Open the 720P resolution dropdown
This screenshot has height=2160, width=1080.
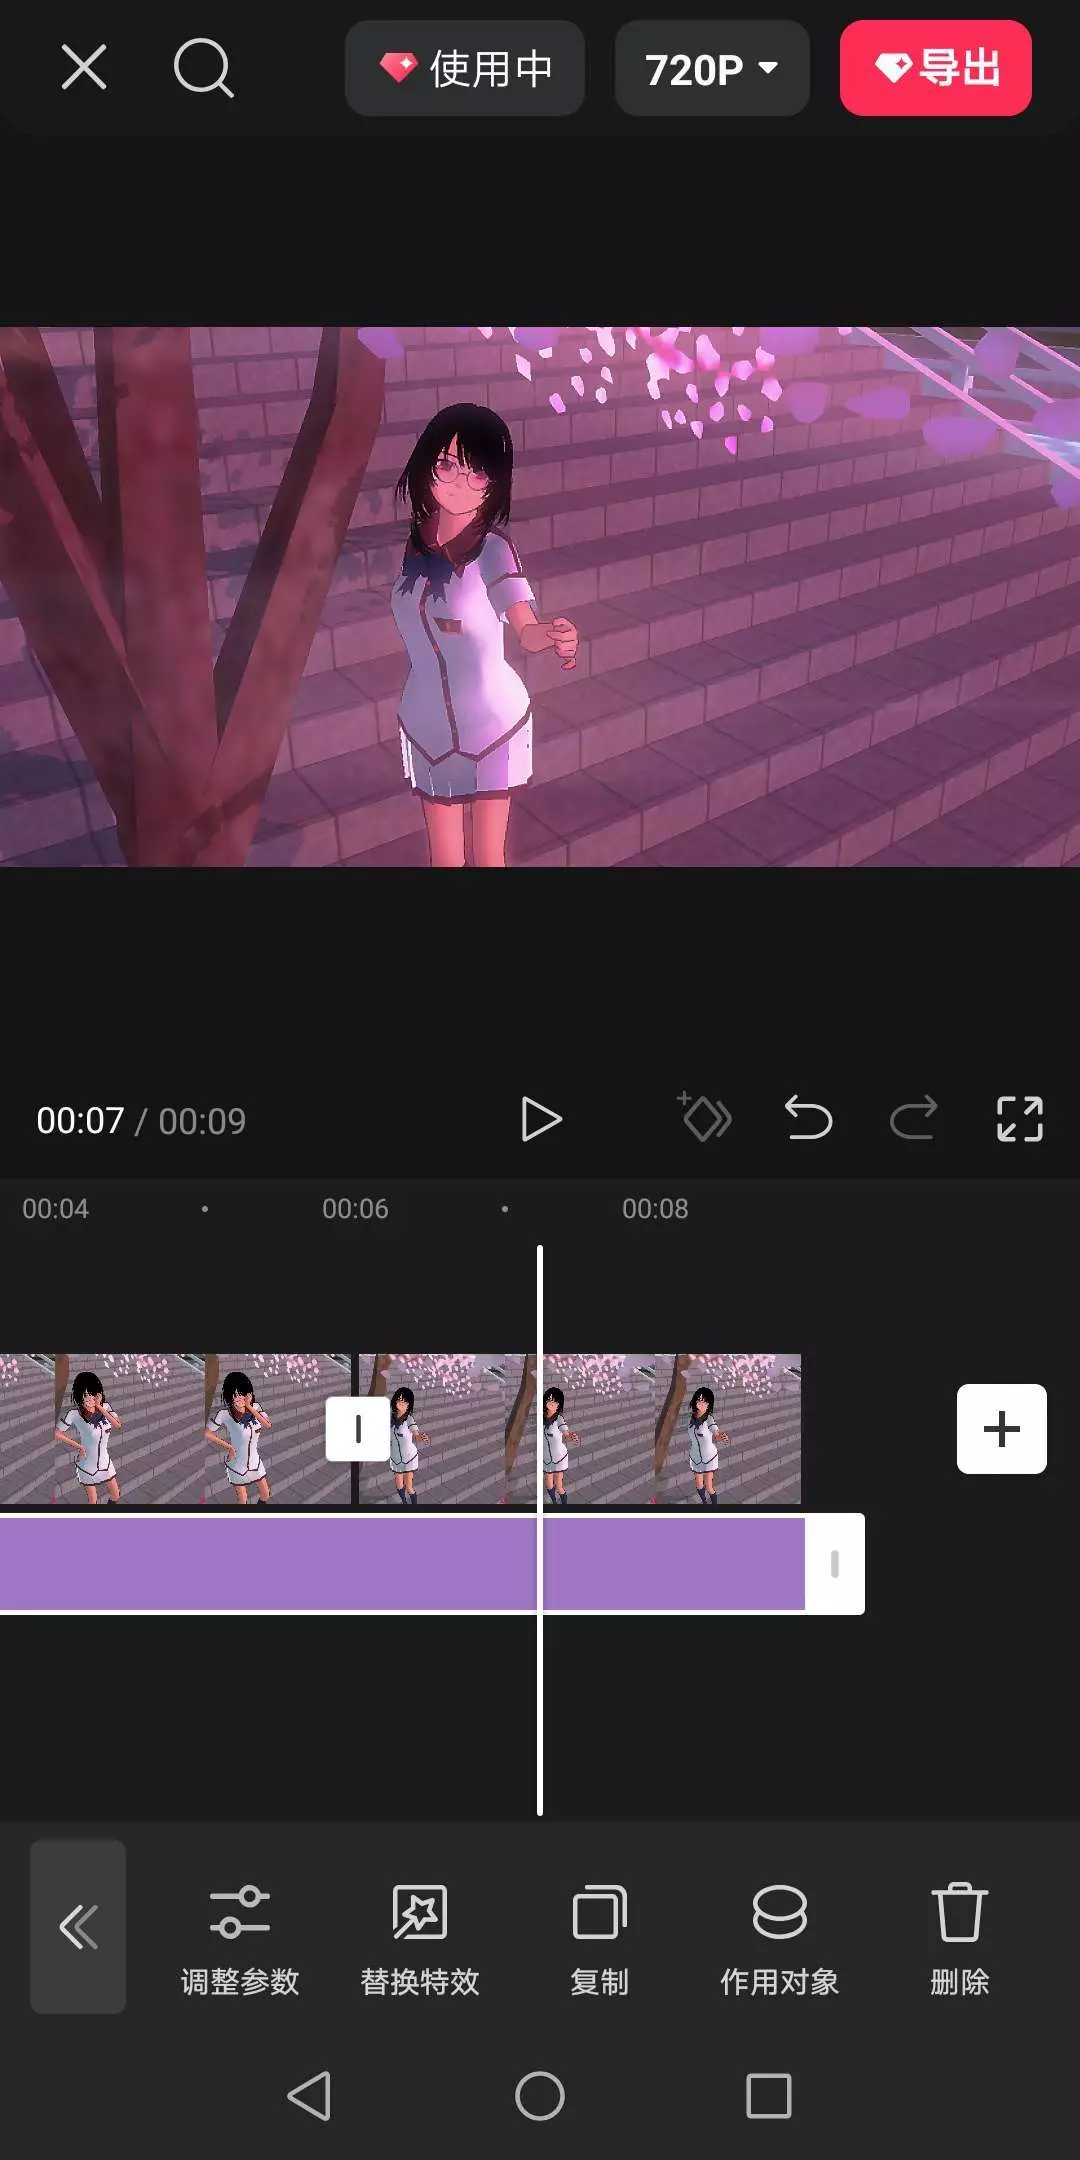coord(712,68)
